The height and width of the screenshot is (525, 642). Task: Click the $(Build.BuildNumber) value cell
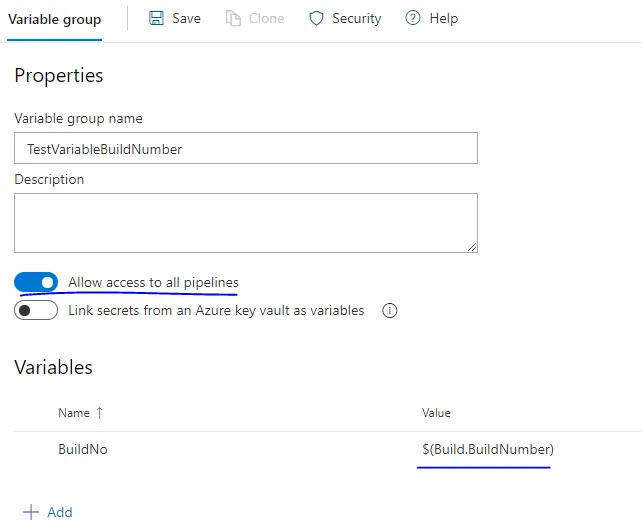click(488, 450)
